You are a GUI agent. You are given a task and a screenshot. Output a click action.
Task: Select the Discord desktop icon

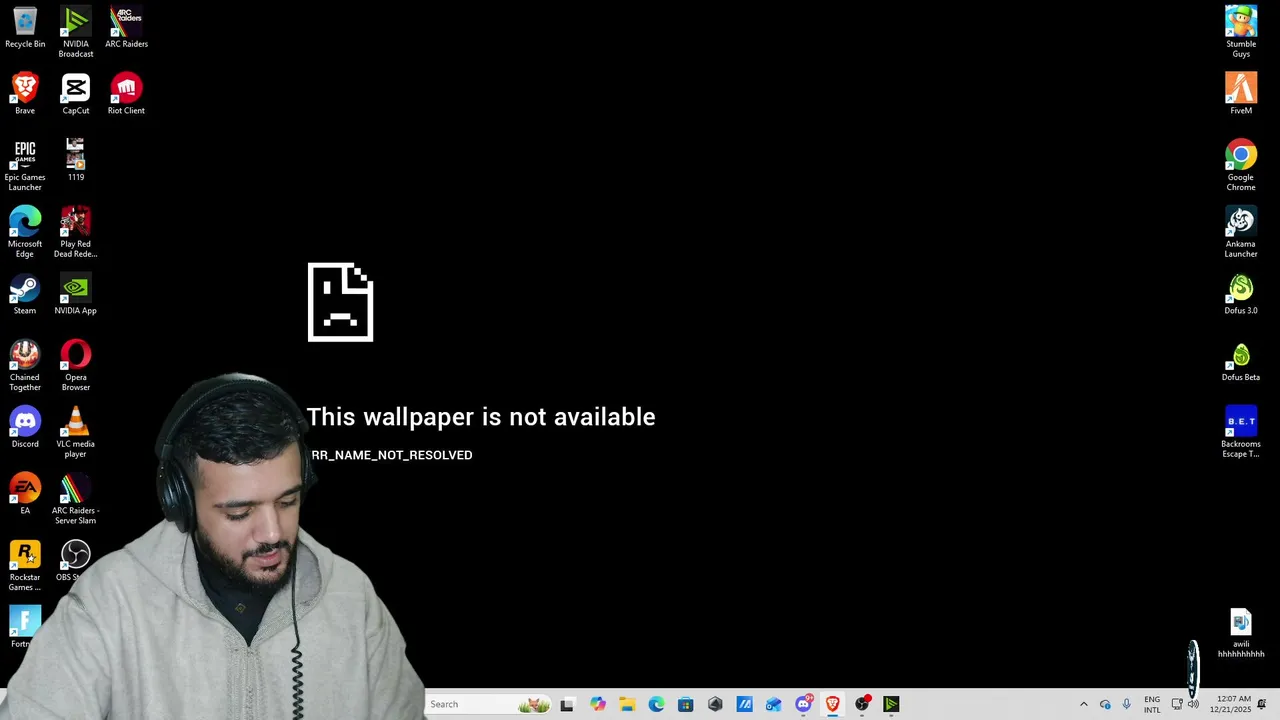pos(25,427)
